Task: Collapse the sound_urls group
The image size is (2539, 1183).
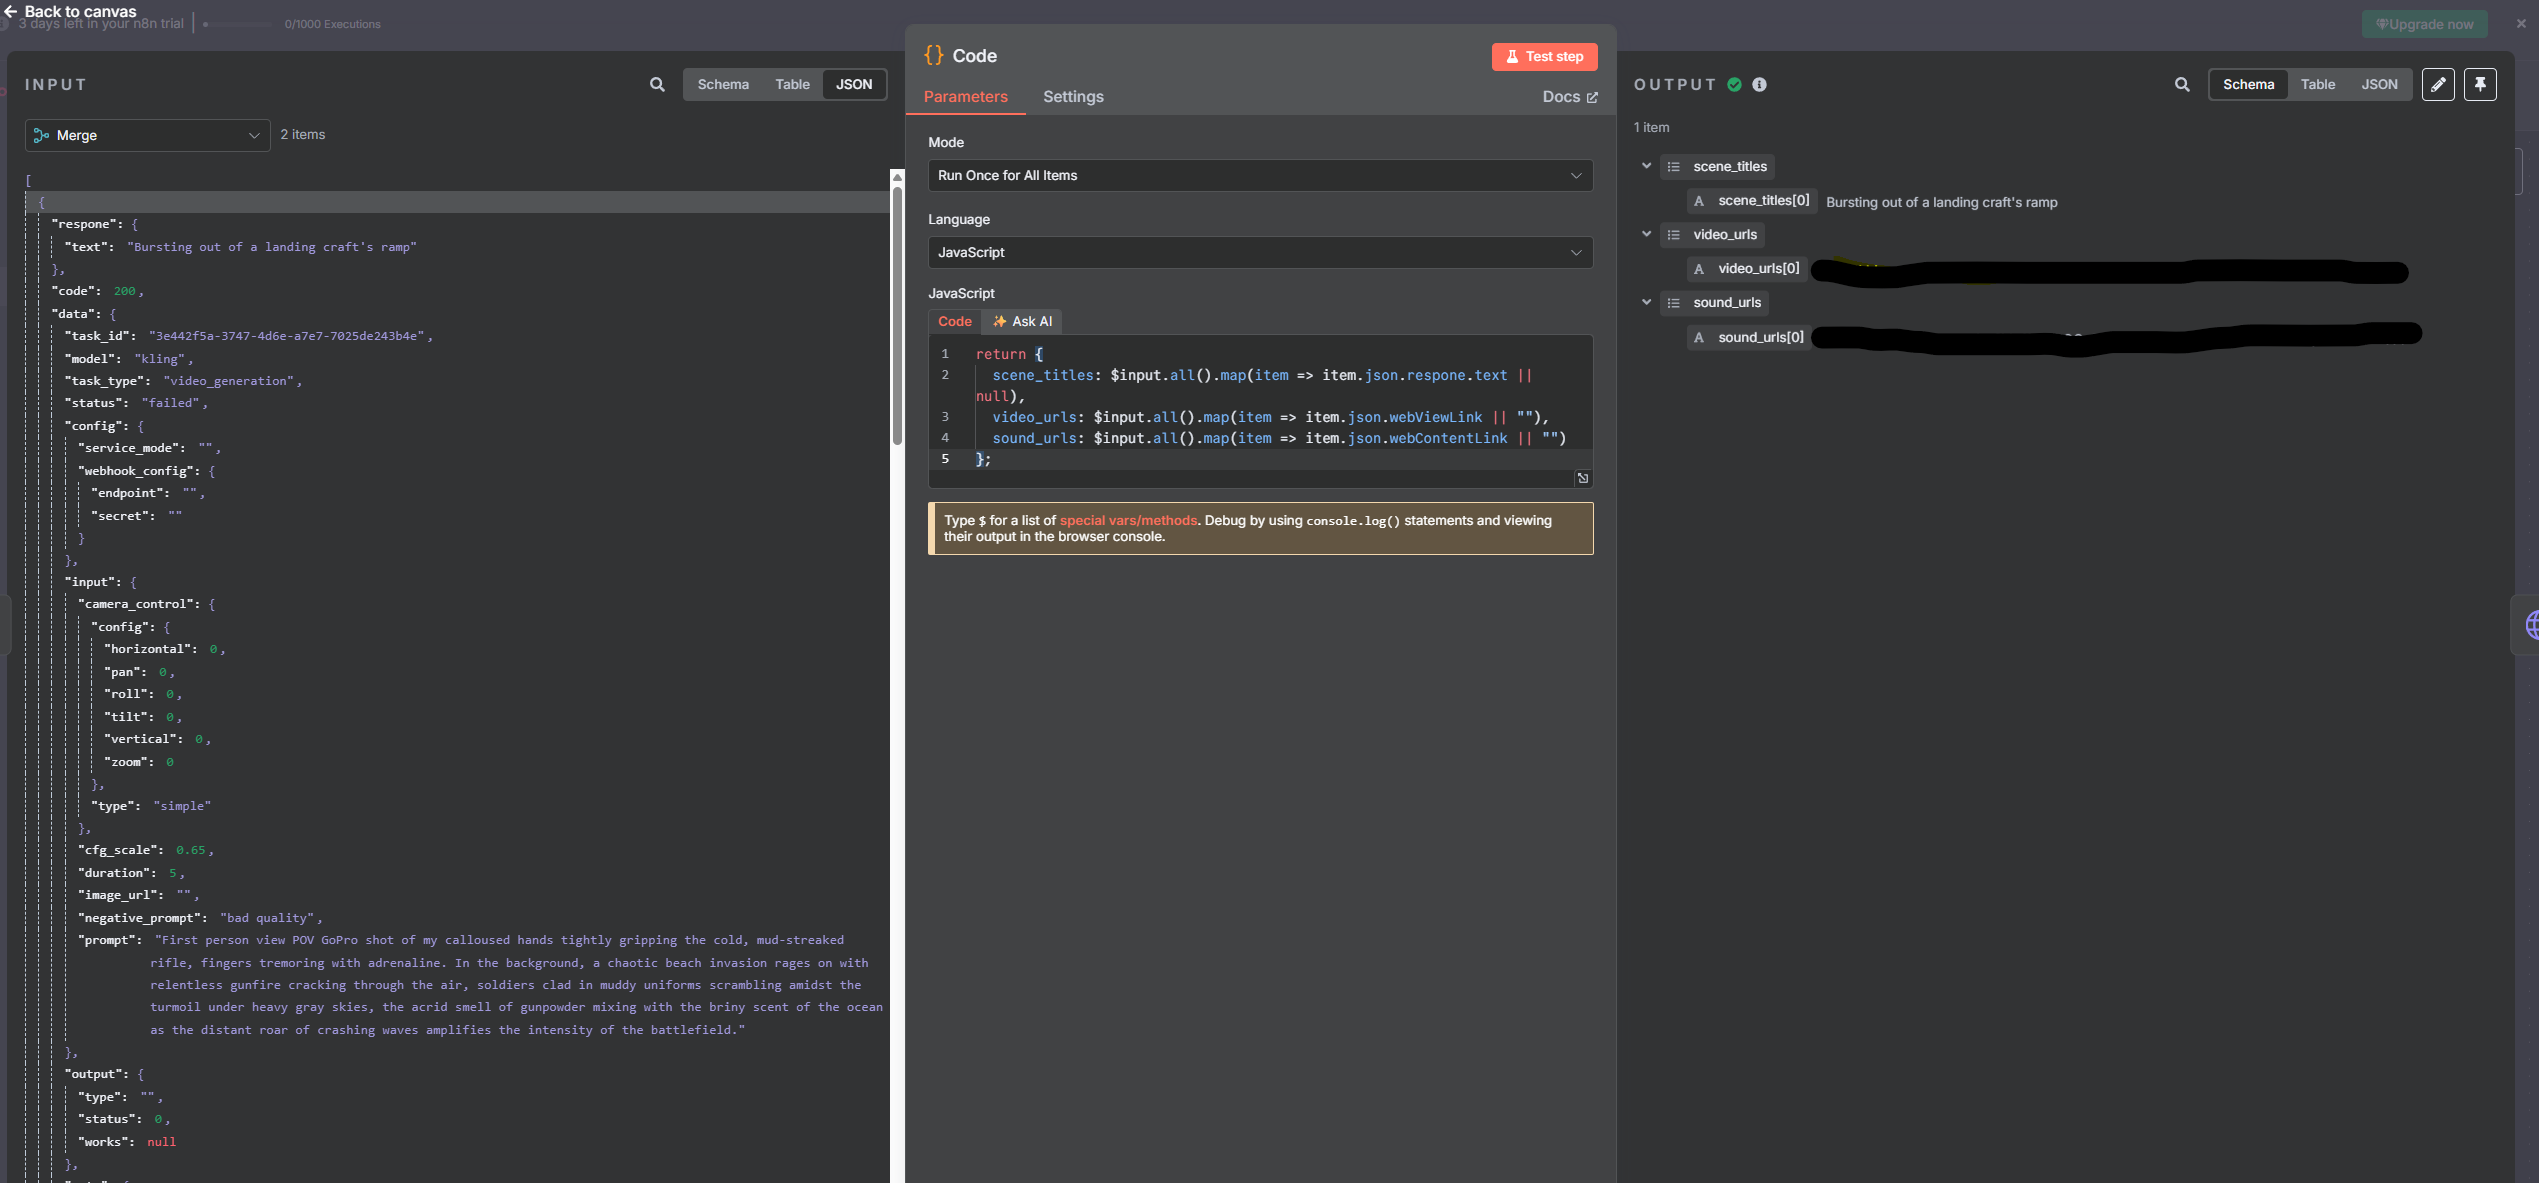Action: (1646, 302)
